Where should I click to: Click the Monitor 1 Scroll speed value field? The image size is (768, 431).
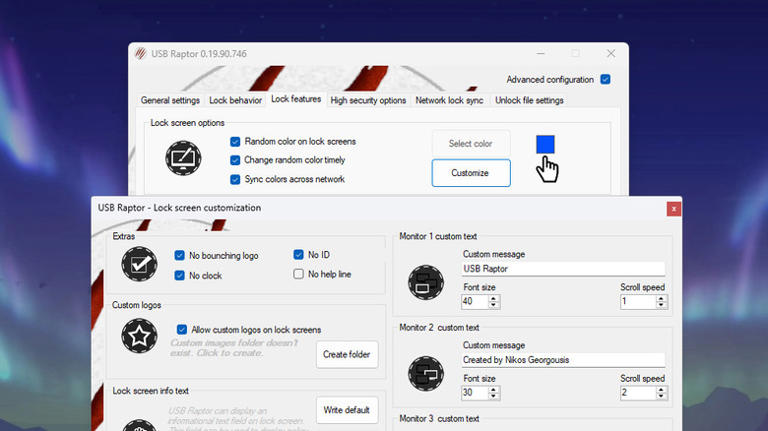[x=638, y=301]
